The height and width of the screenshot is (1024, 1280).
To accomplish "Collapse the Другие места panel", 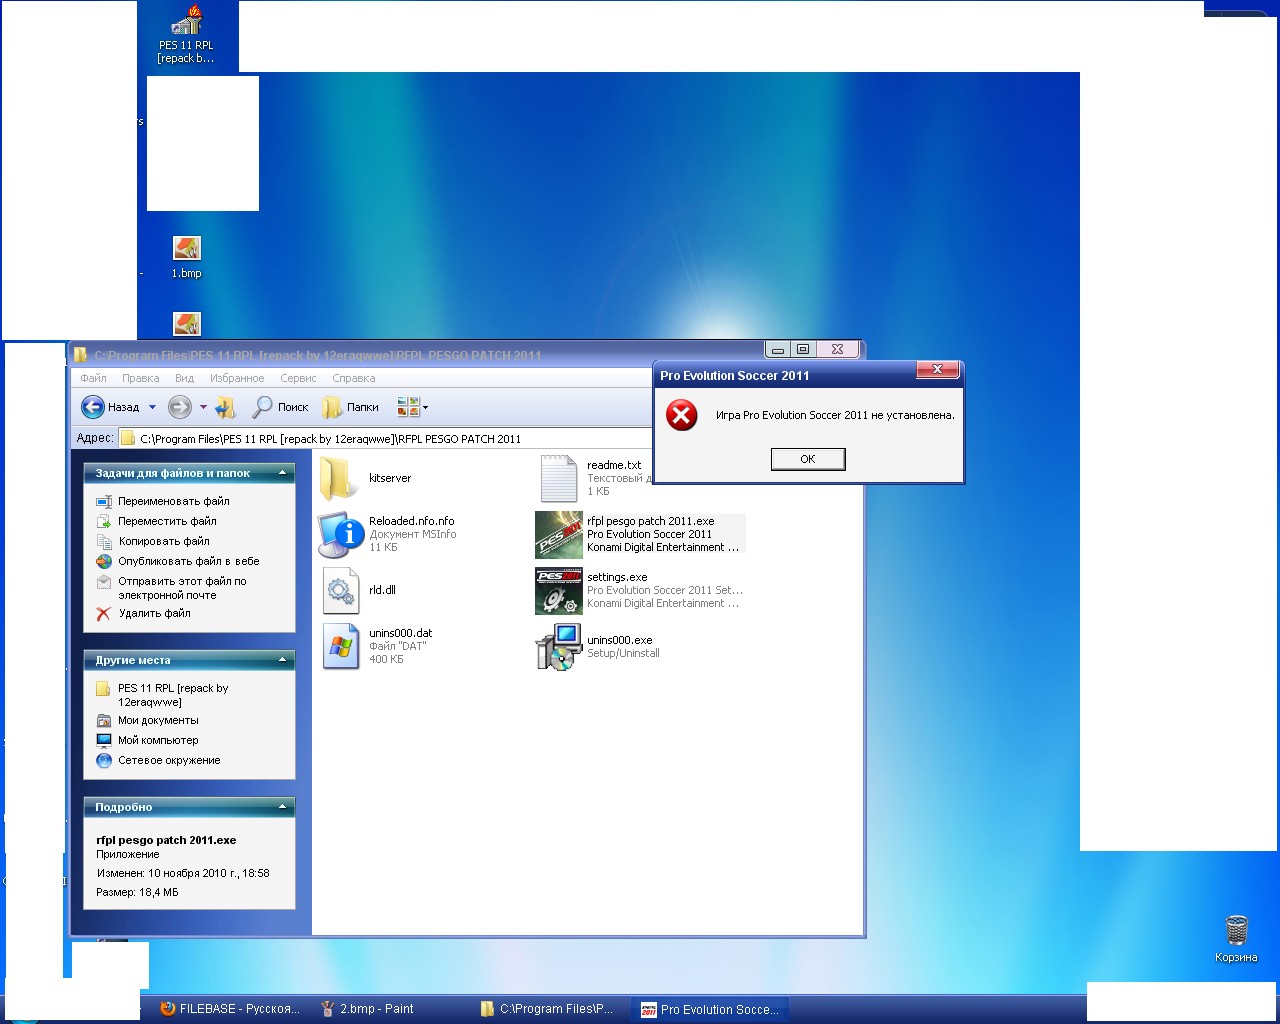I will (282, 660).
